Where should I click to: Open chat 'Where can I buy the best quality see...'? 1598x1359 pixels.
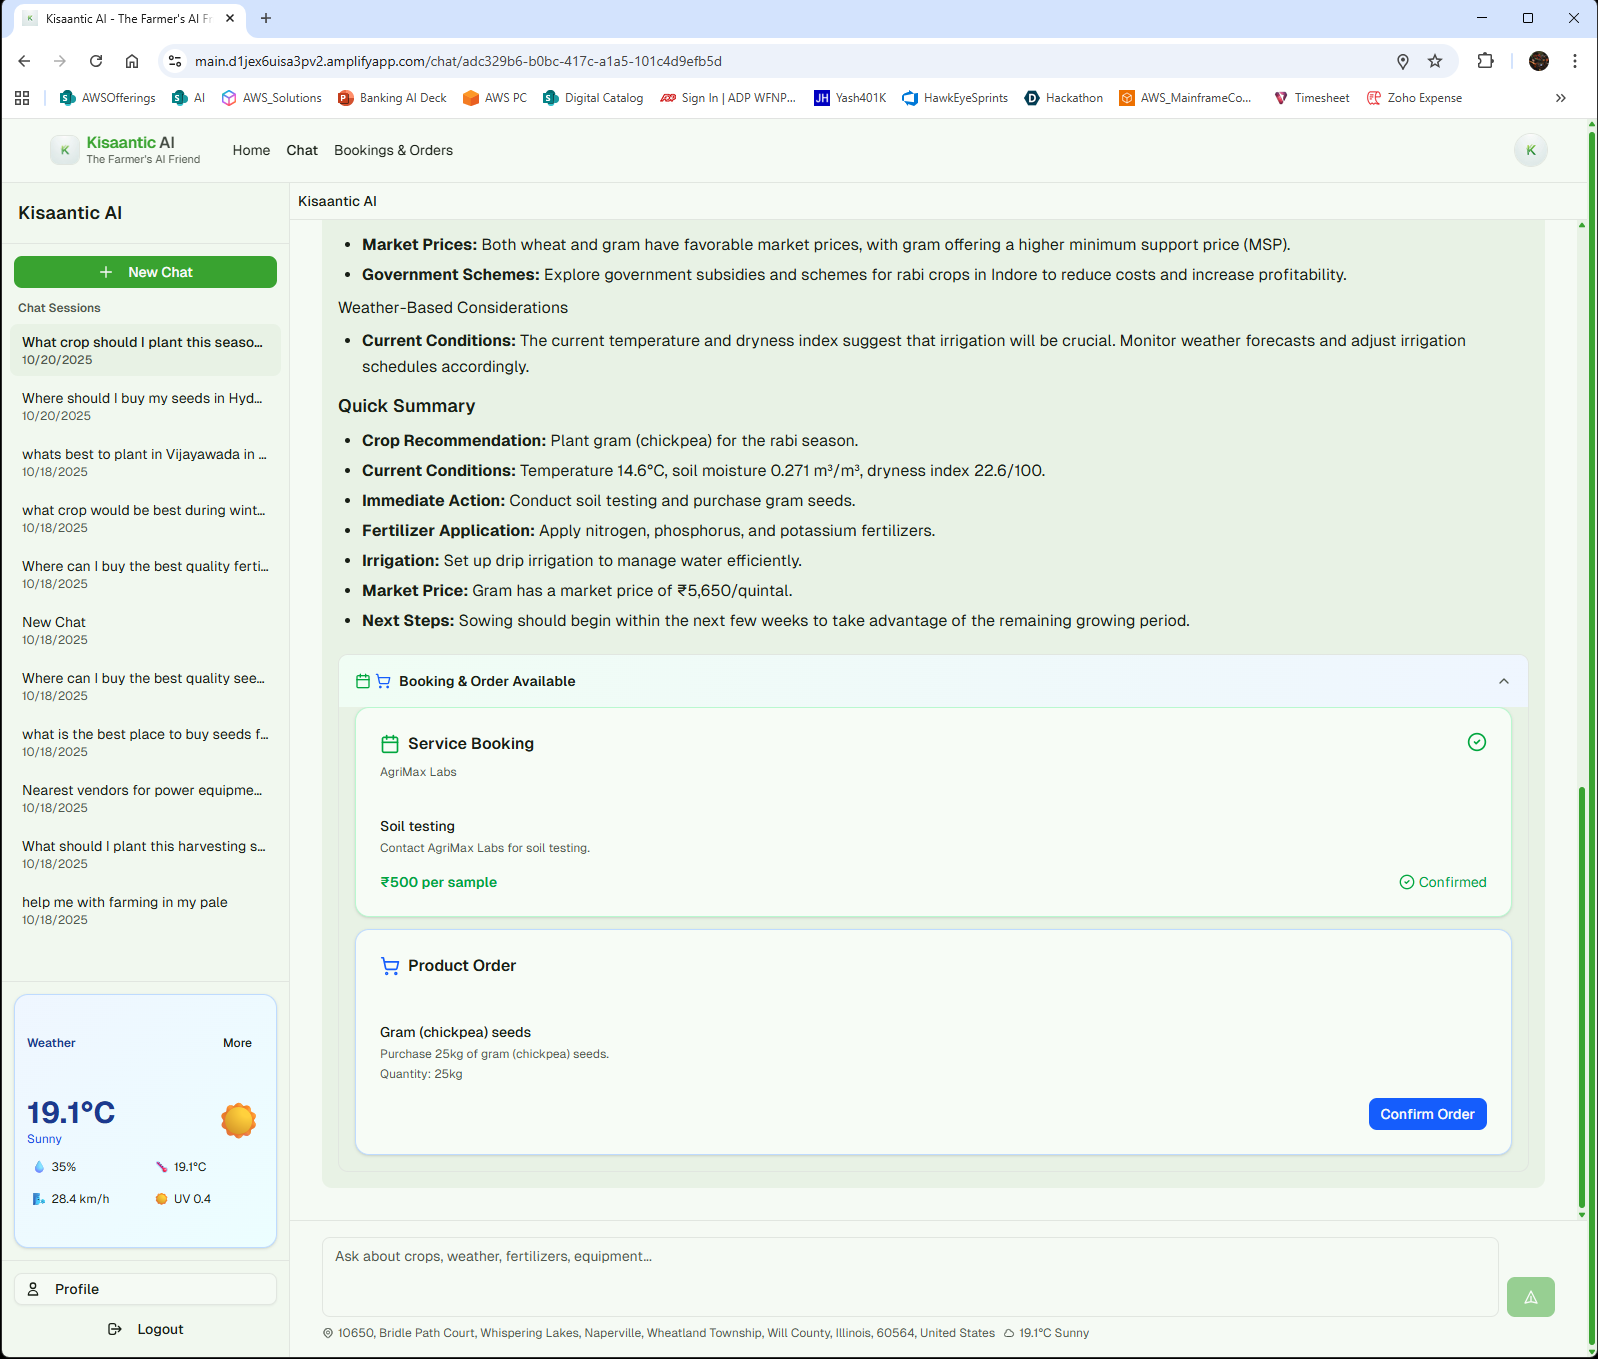point(145,686)
